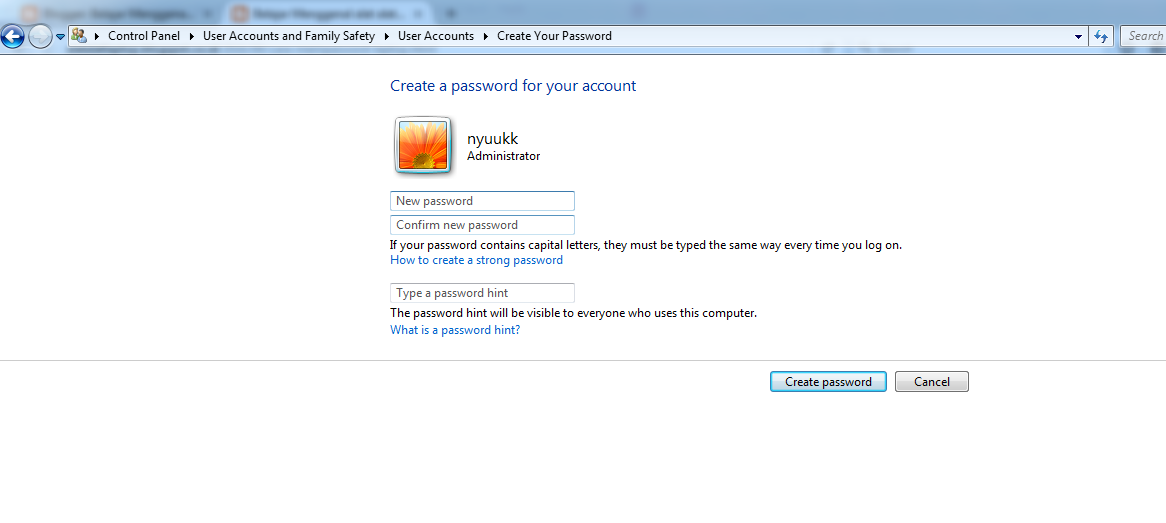
Task: Click the Refresh button beside address bar
Action: coord(1101,36)
